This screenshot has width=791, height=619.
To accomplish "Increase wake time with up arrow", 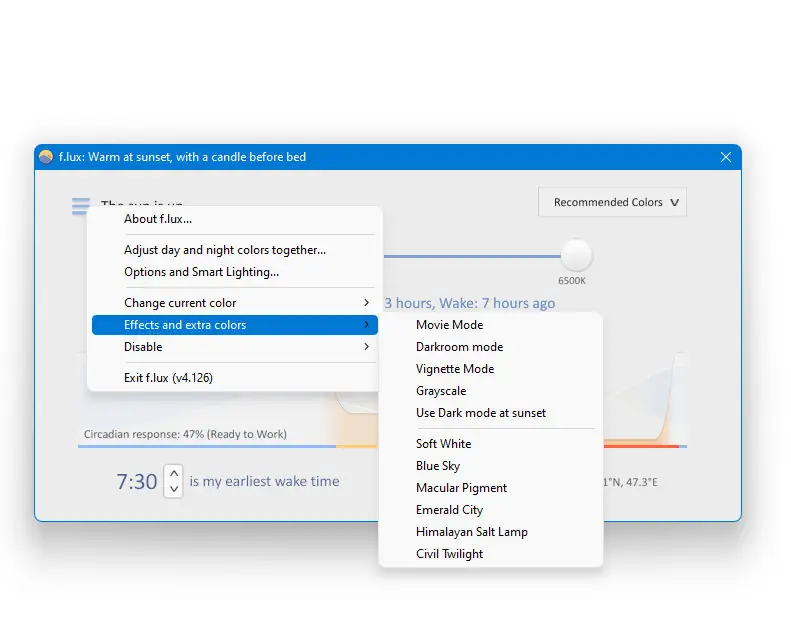I will coord(174,474).
